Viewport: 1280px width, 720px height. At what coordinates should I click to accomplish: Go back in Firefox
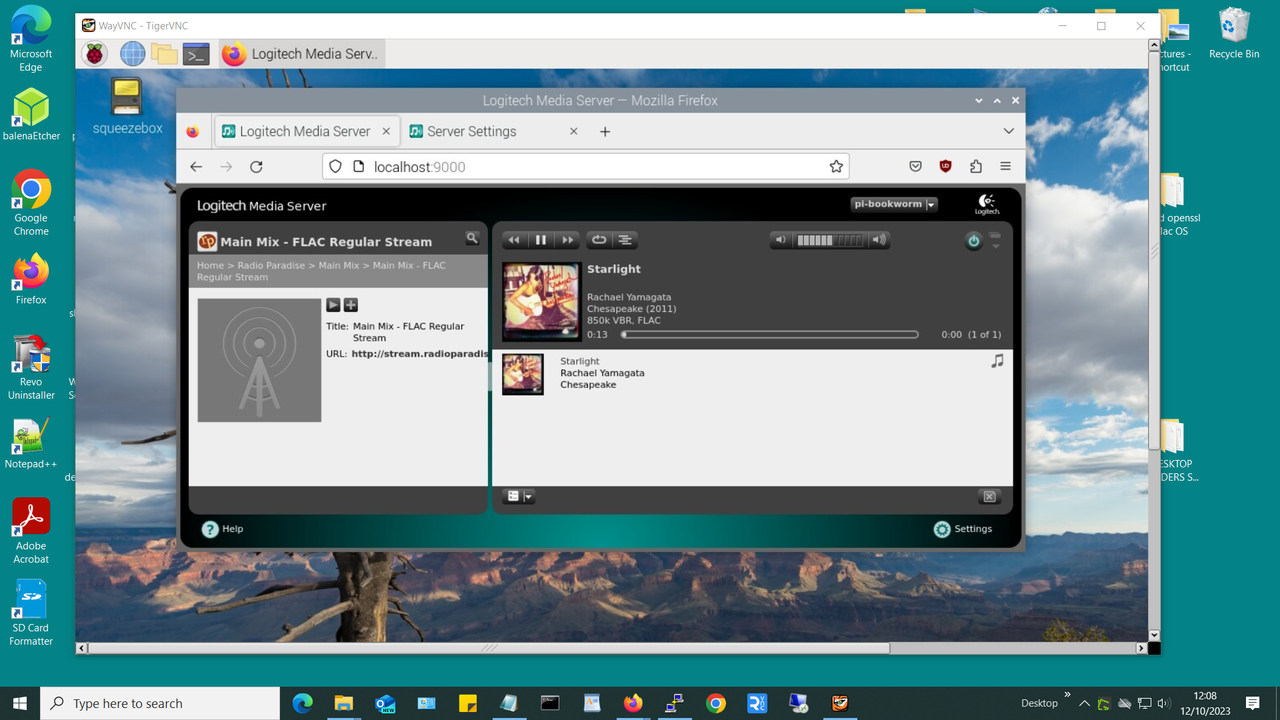coord(196,167)
